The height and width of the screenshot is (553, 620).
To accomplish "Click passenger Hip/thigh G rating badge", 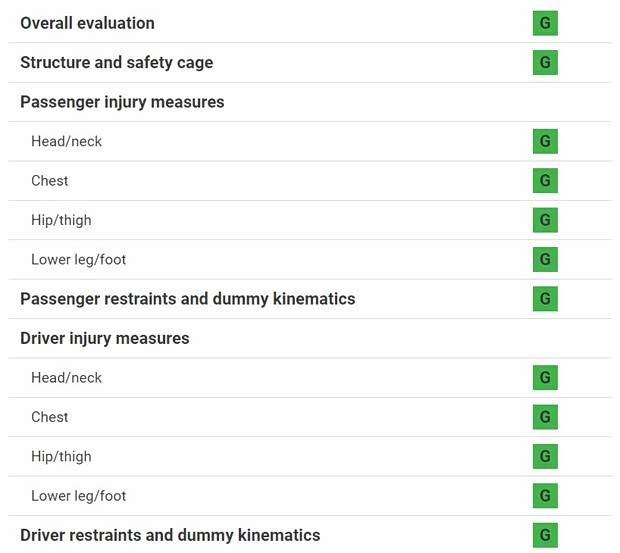I will 545,220.
